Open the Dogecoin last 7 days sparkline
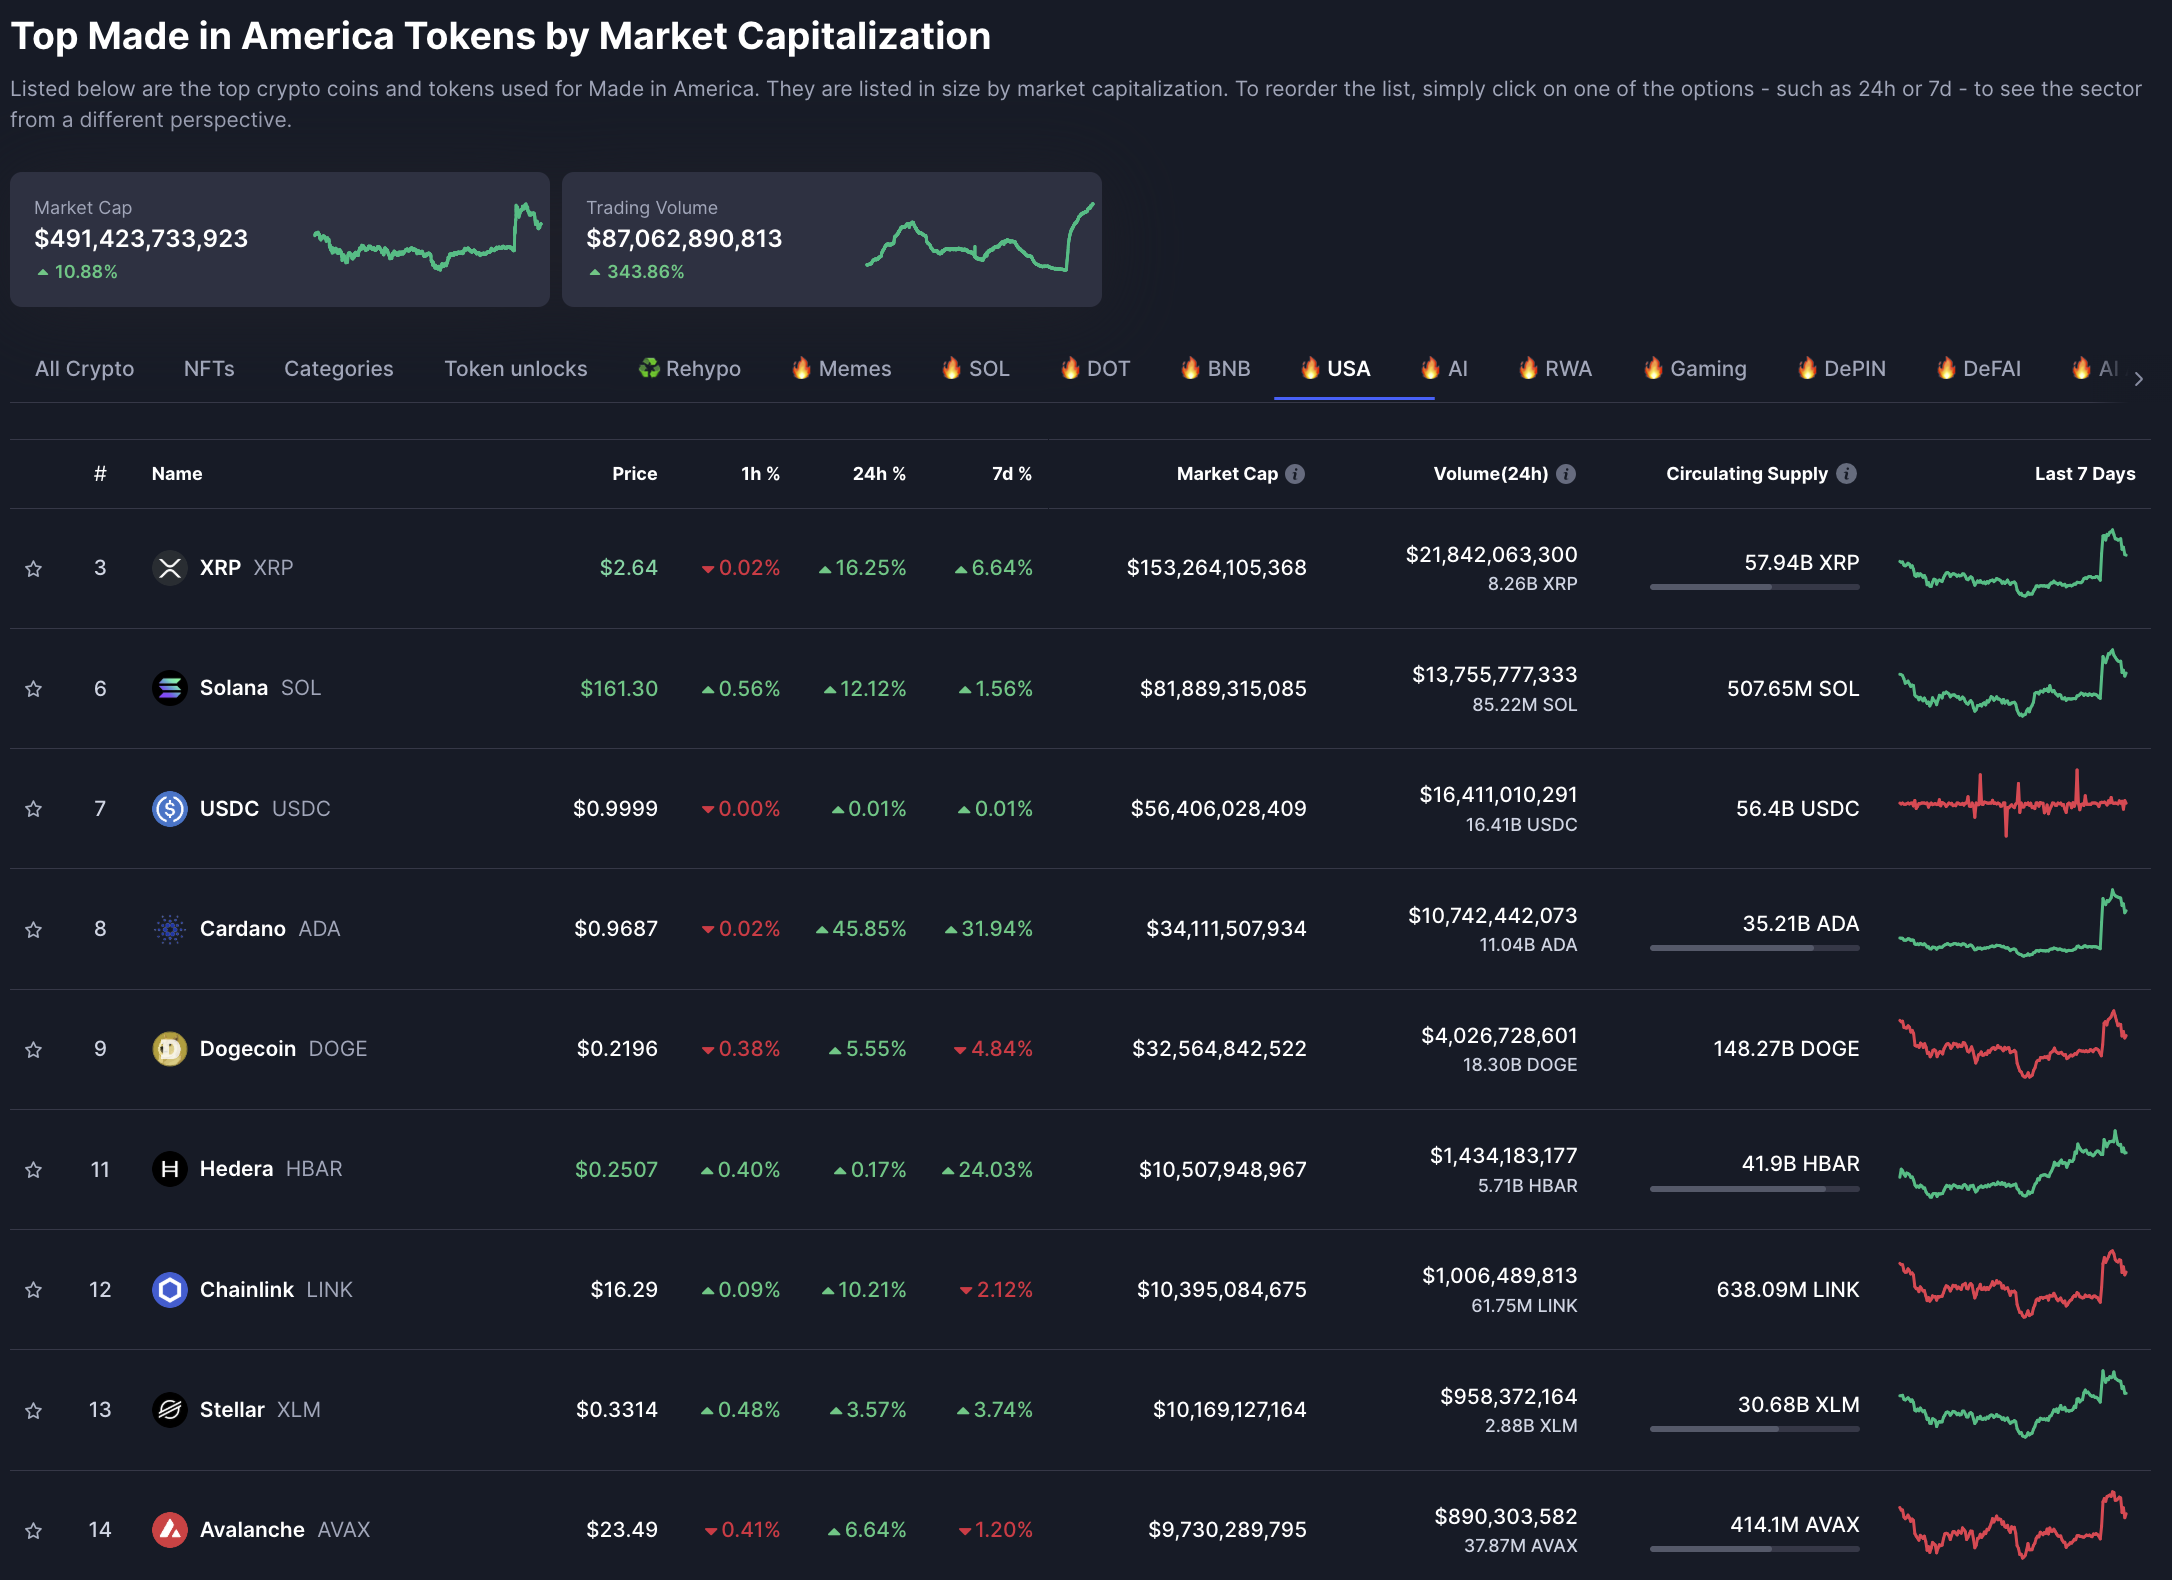2172x1580 pixels. [x=2013, y=1044]
